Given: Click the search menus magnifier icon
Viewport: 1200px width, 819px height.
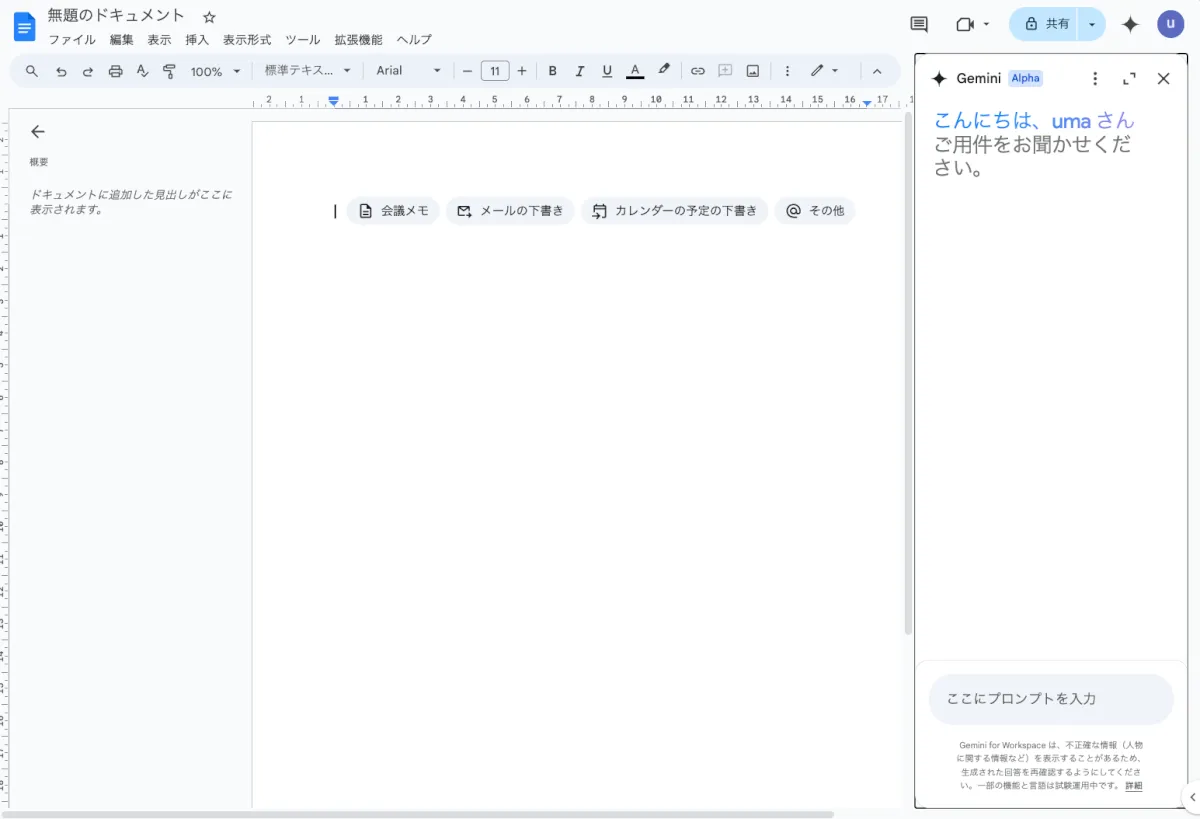Looking at the screenshot, I should tap(32, 71).
